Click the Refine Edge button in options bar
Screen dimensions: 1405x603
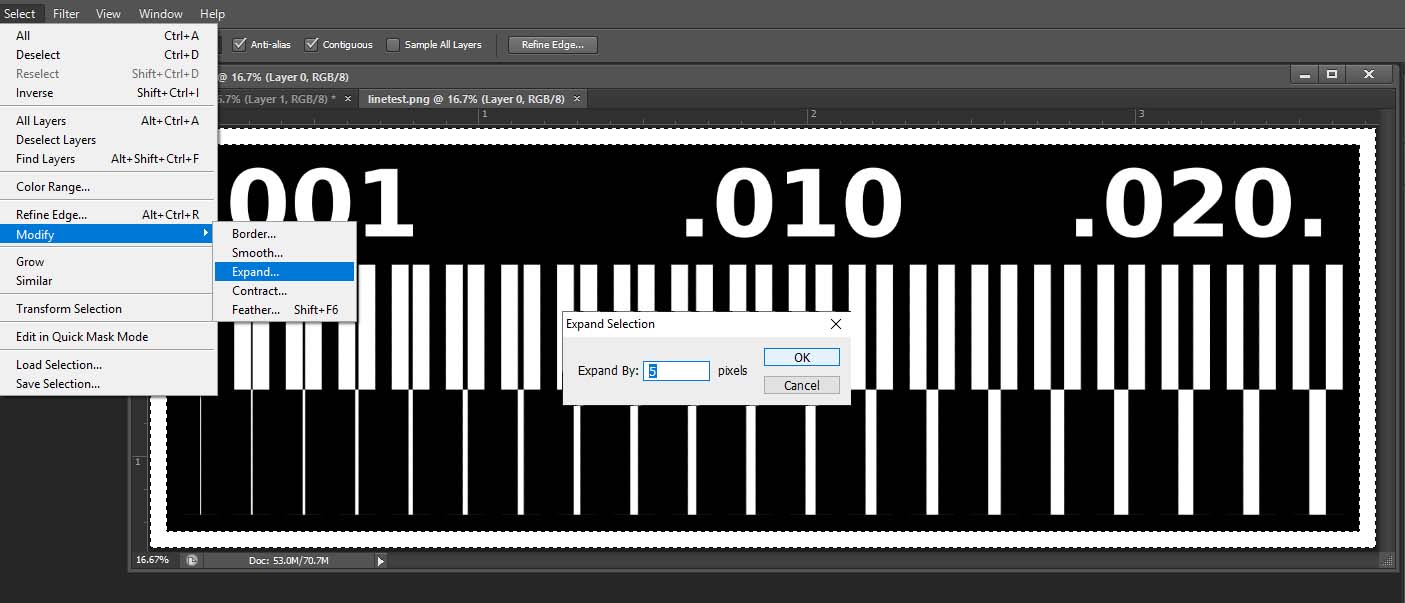[x=553, y=44]
